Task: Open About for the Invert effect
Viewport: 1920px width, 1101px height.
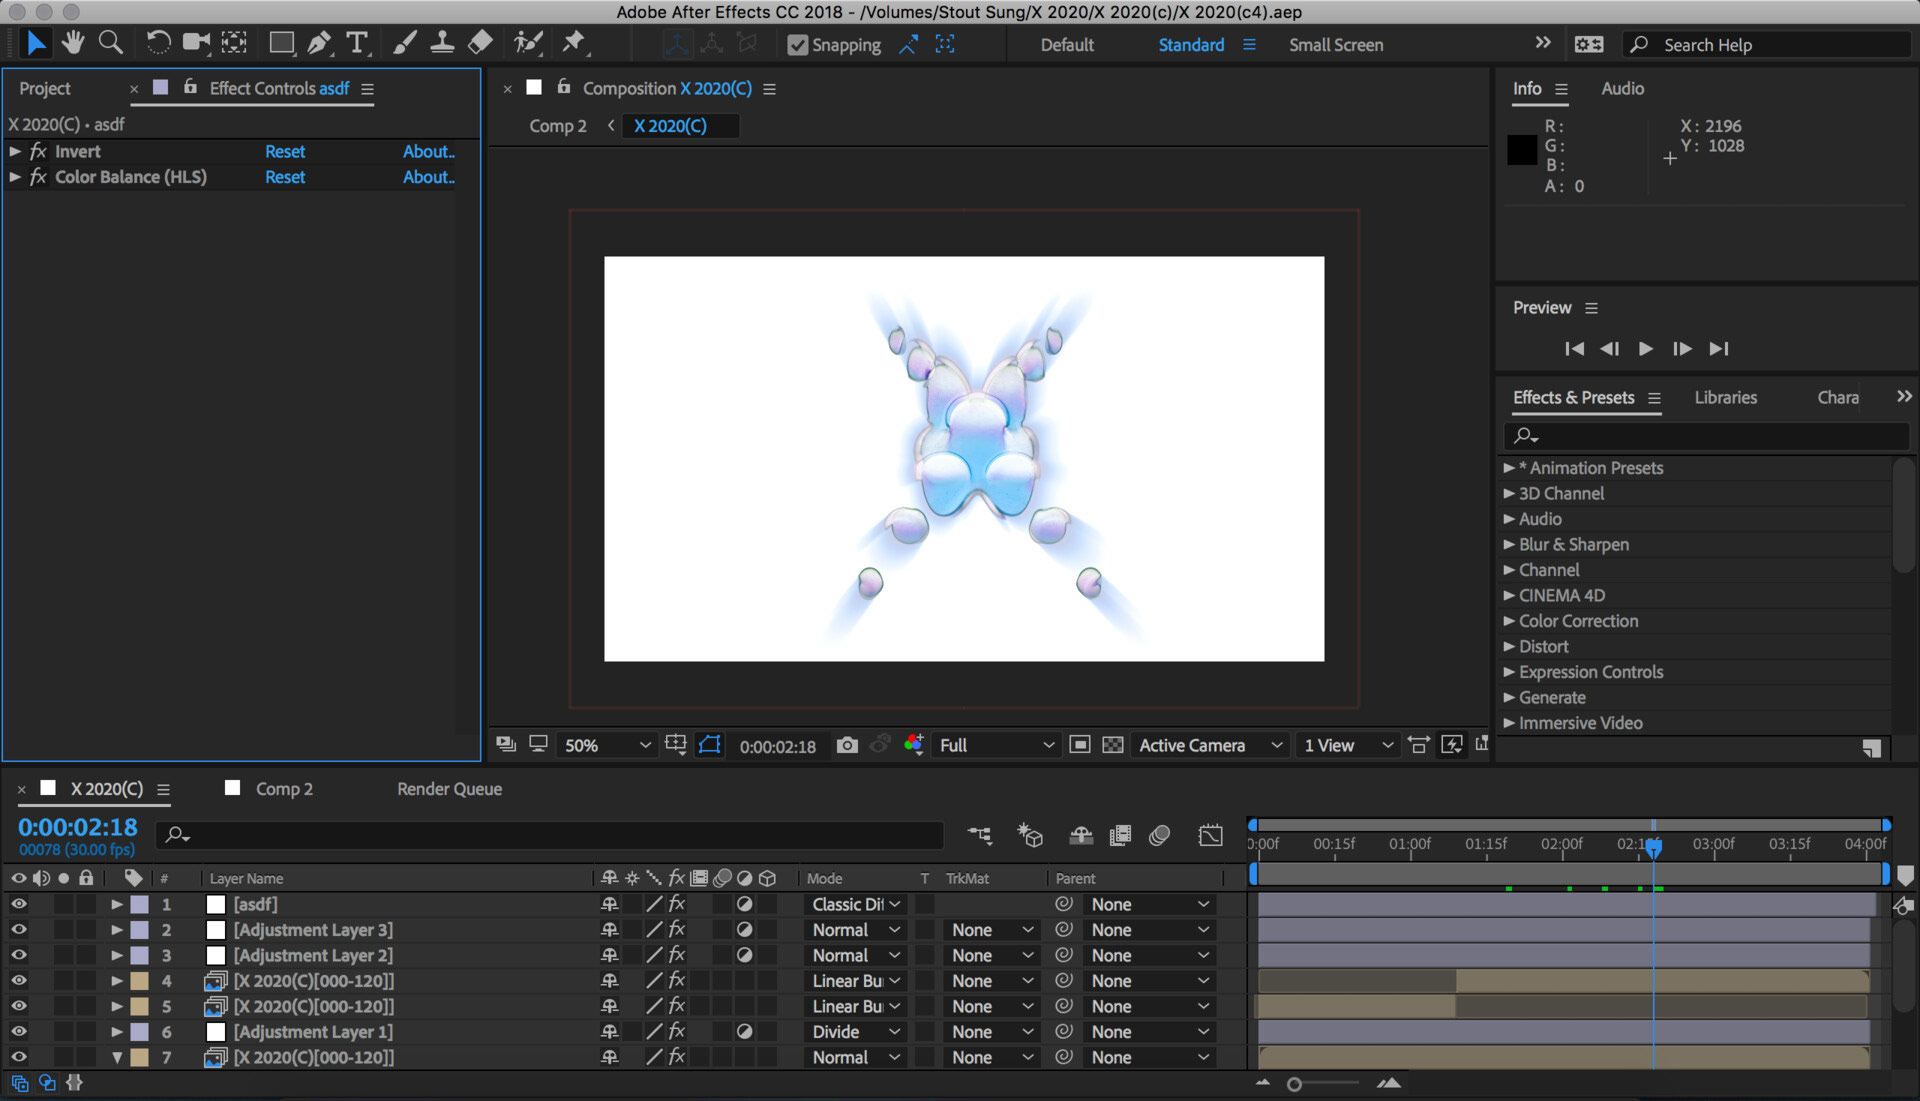Action: click(x=428, y=151)
